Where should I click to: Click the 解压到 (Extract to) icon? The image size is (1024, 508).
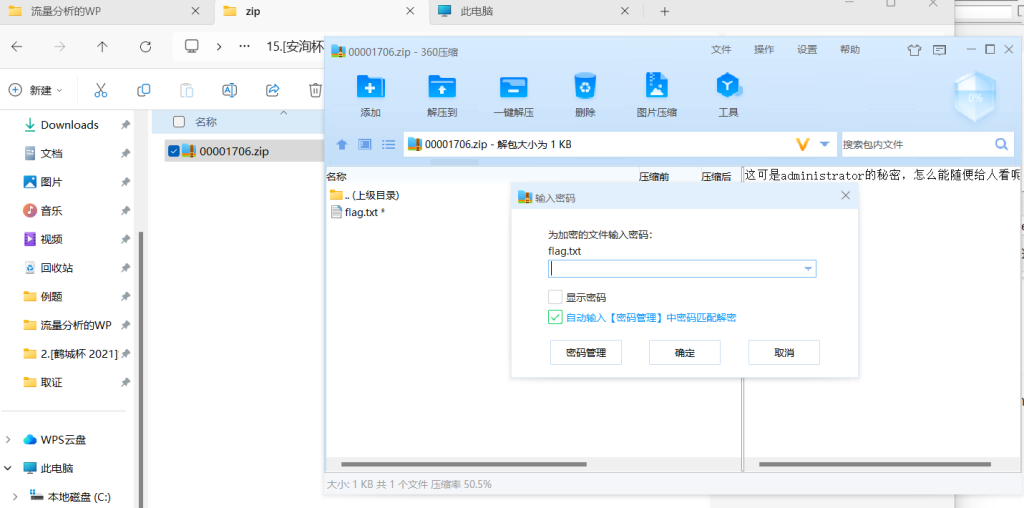point(442,87)
